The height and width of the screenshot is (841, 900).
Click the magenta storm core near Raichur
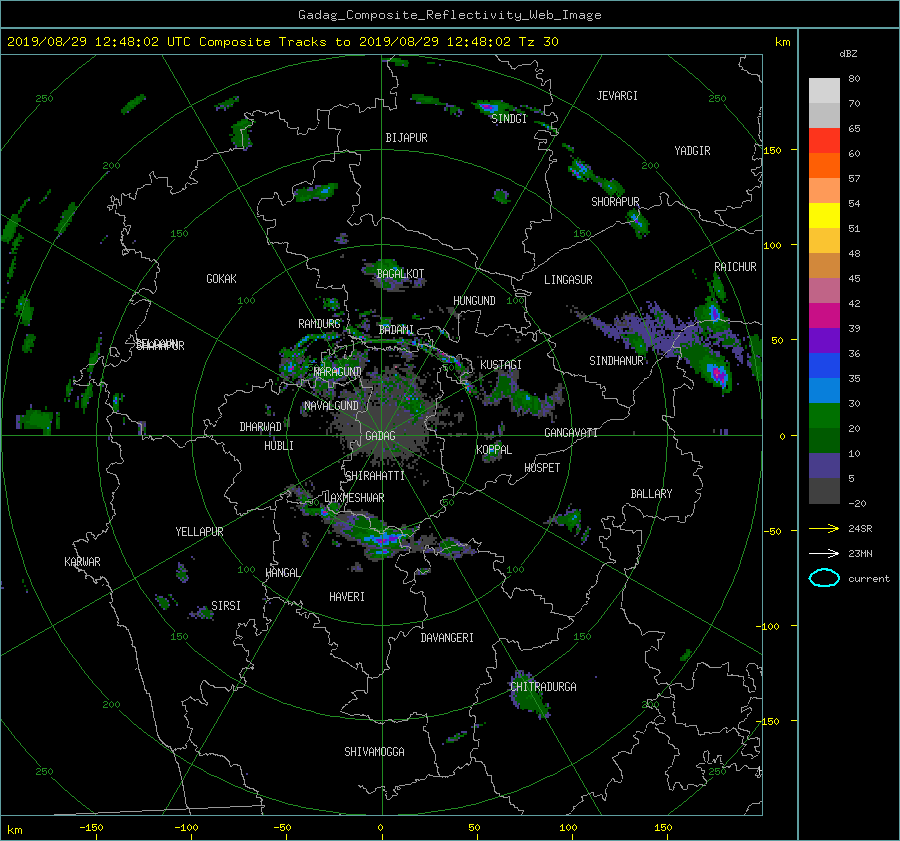click(717, 374)
